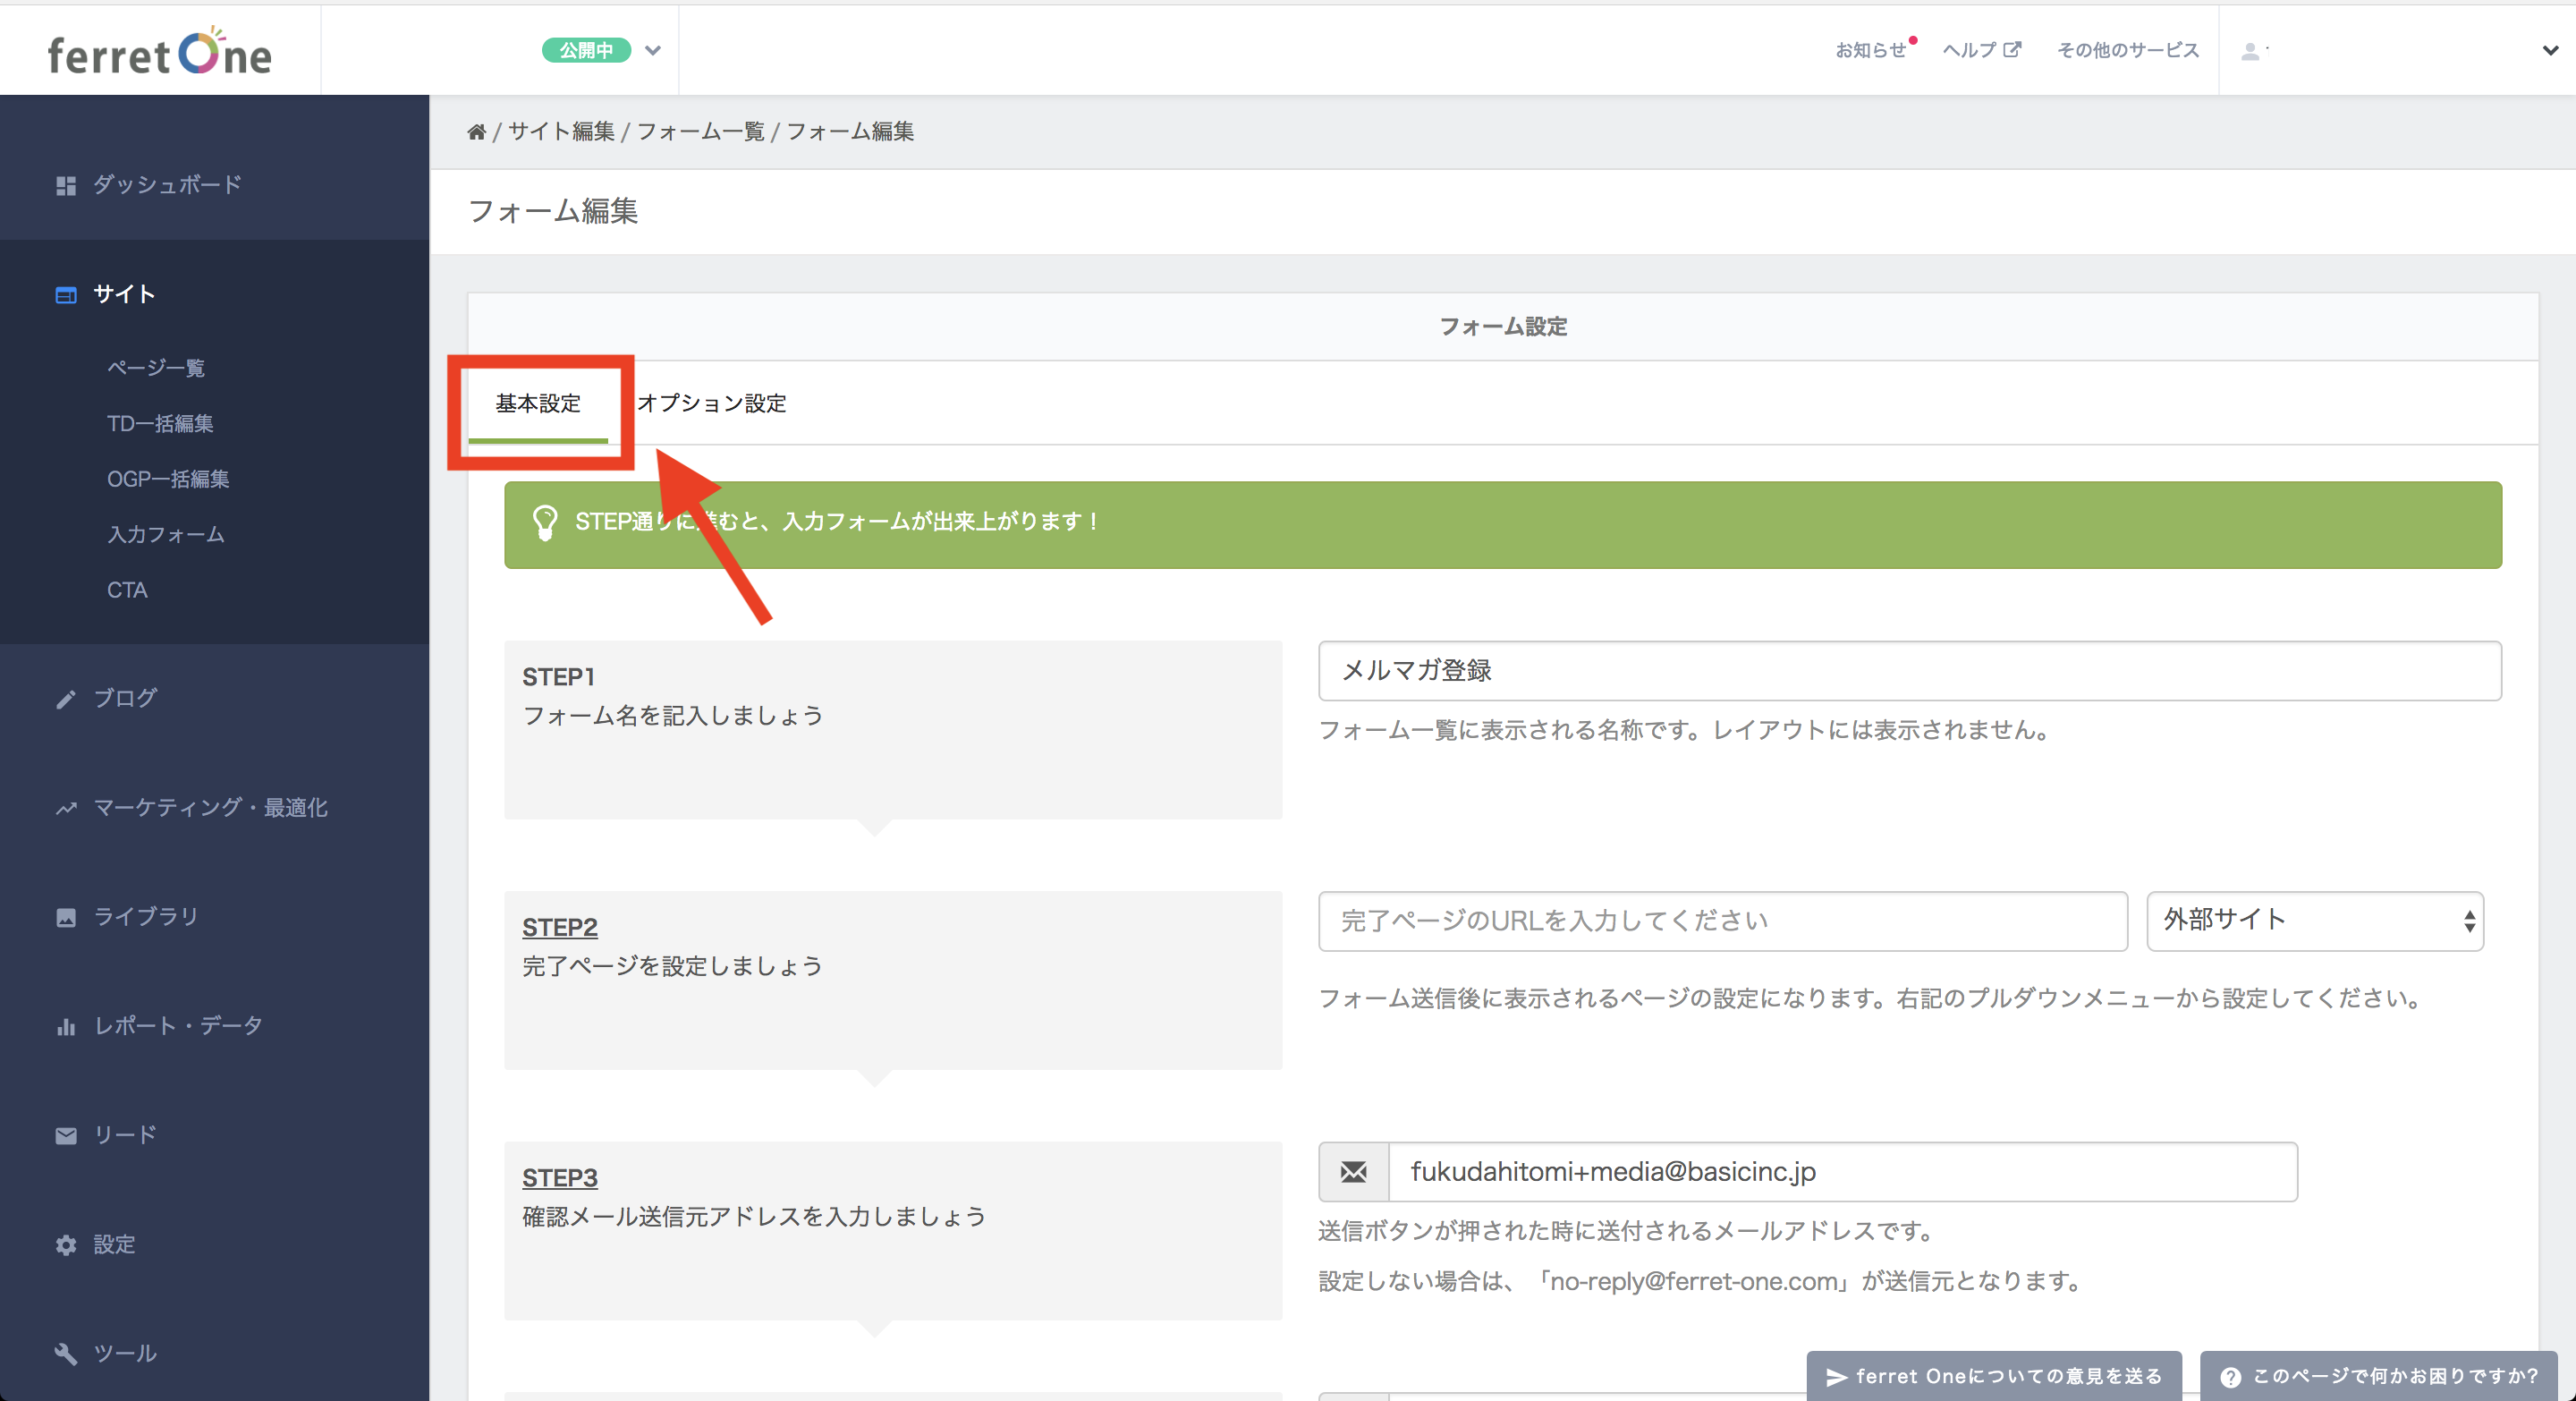Open ライブラリ menu in sidebar
Image resolution: width=2576 pixels, height=1401 pixels.
click(146, 916)
